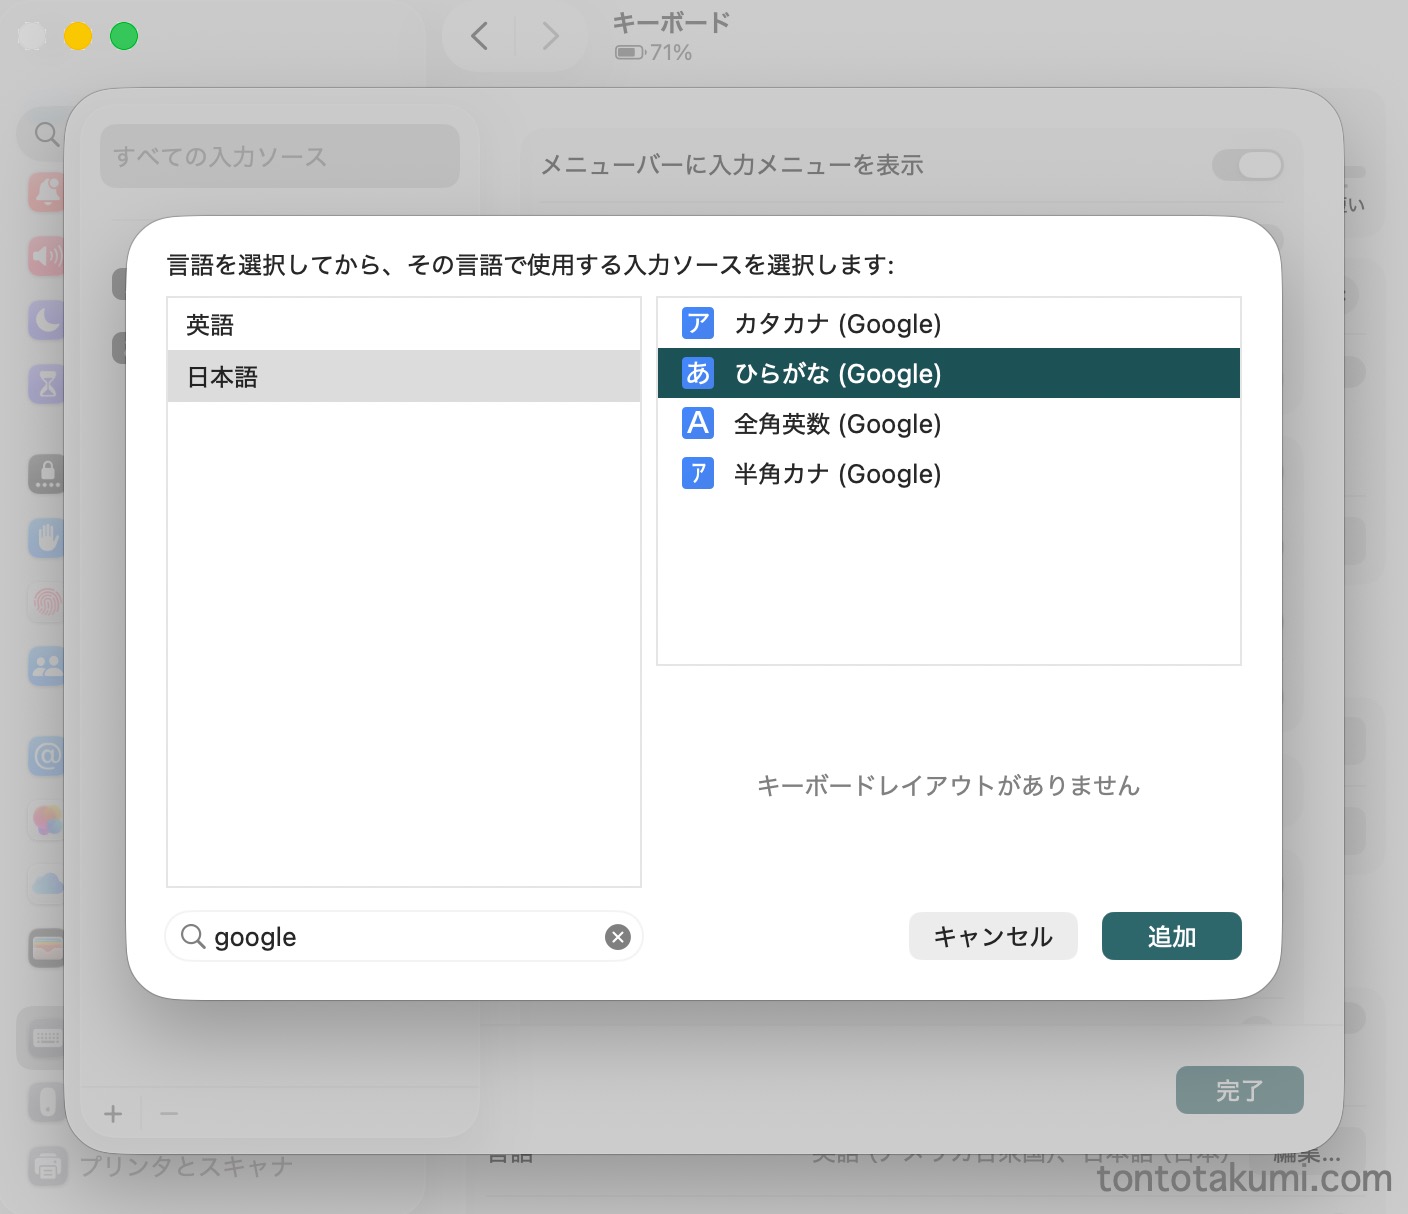This screenshot has height=1214, width=1408.
Task: Toggle the show input menu in menu bar switch
Action: [1247, 165]
